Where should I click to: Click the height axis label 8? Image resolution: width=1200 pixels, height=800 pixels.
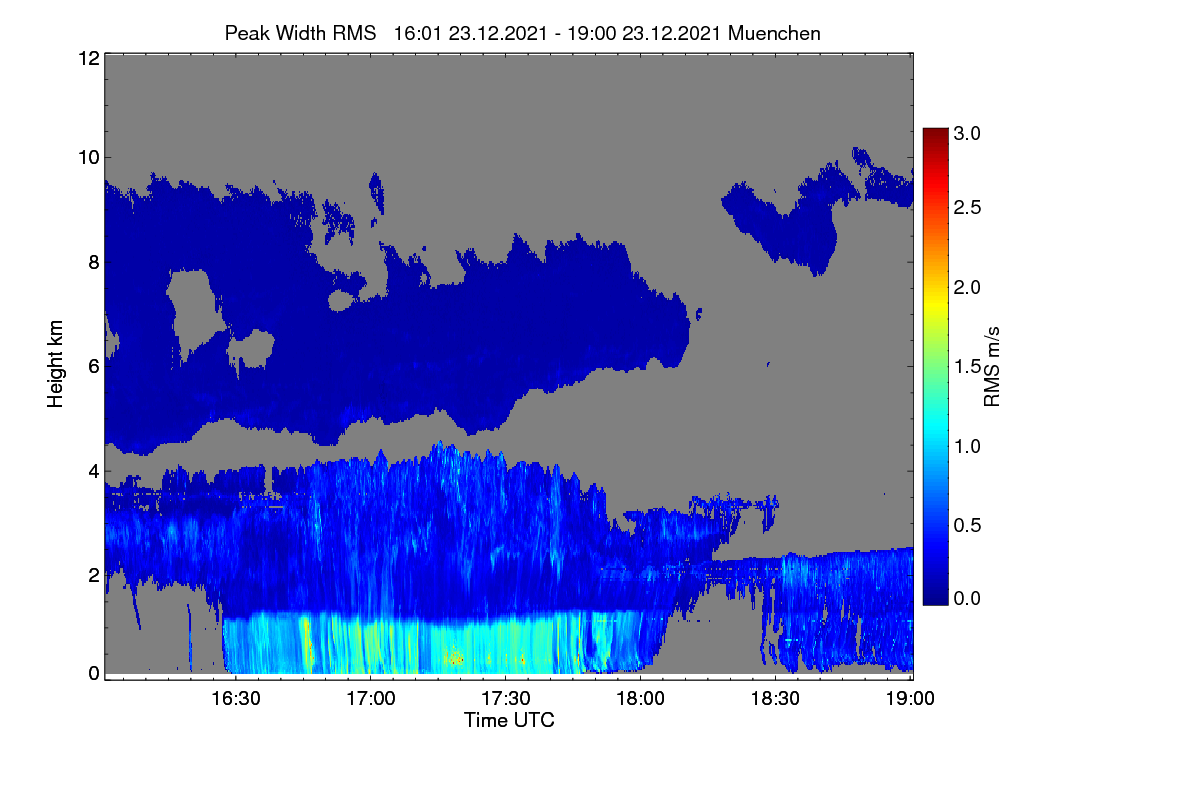tap(94, 263)
